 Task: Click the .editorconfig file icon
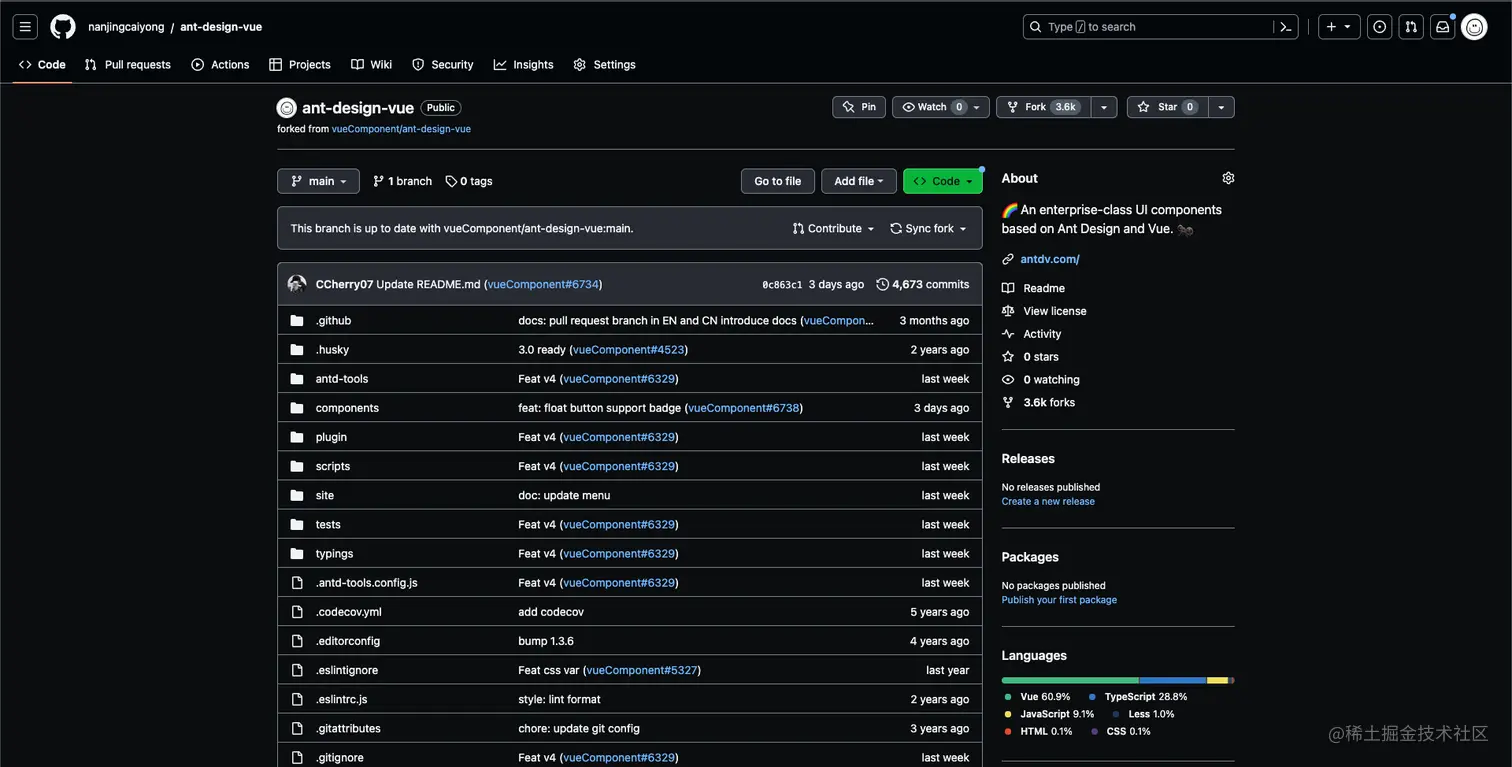pyautogui.click(x=297, y=641)
